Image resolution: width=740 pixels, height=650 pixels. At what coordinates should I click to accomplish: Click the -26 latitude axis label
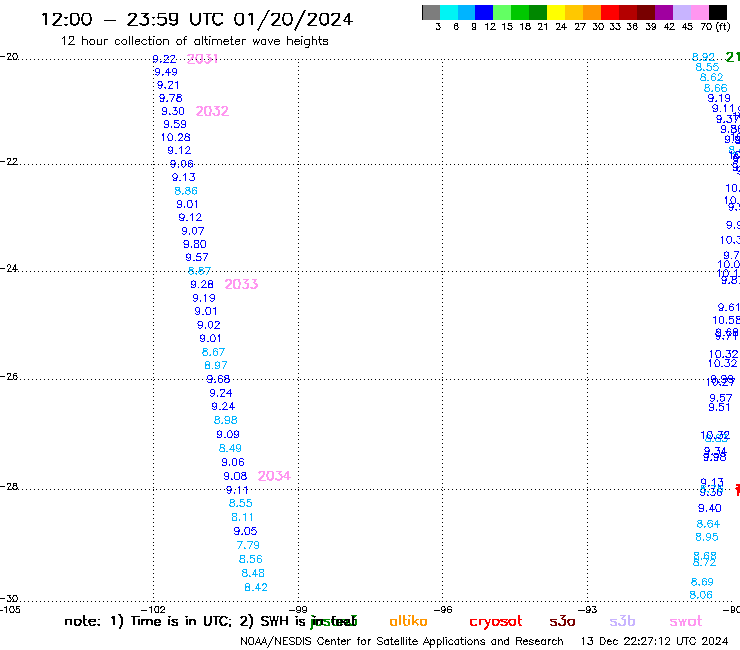(x=9, y=377)
